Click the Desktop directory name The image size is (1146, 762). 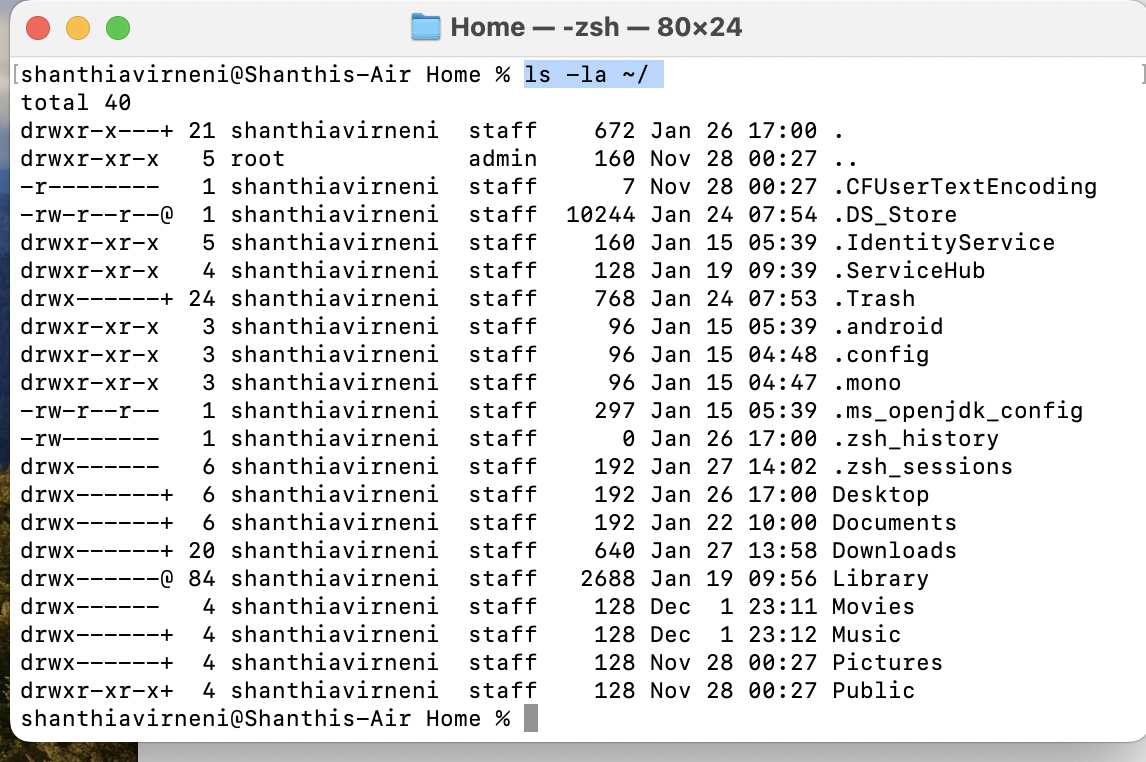pos(881,495)
